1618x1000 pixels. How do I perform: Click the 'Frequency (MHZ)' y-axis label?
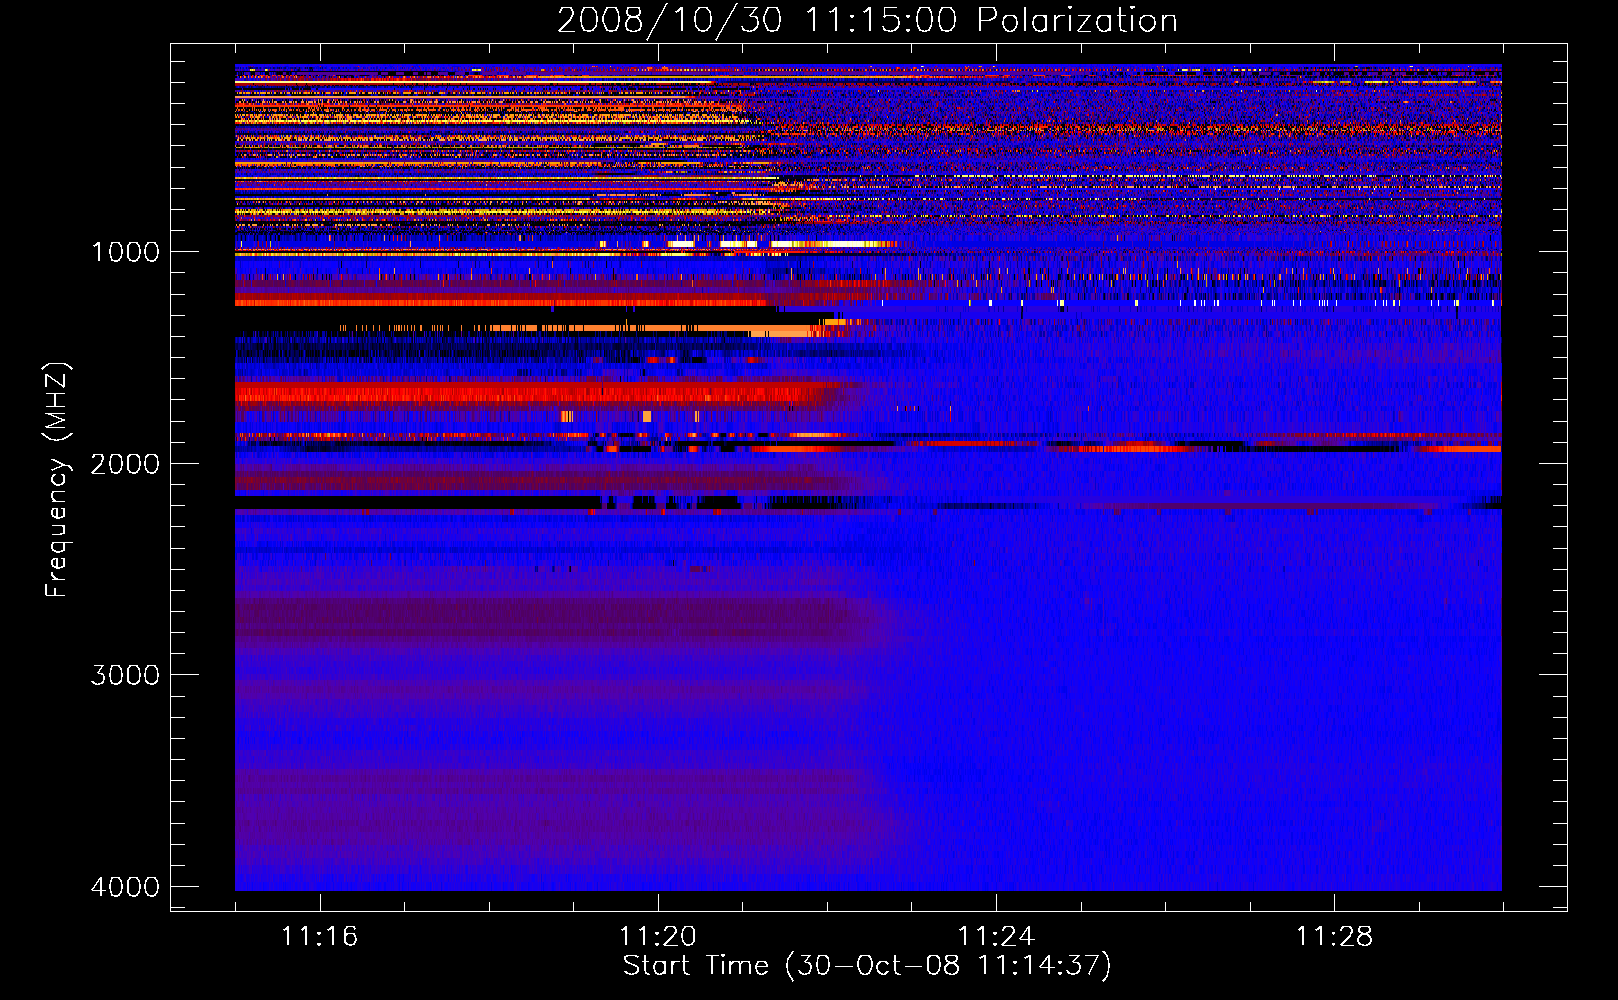click(x=57, y=480)
